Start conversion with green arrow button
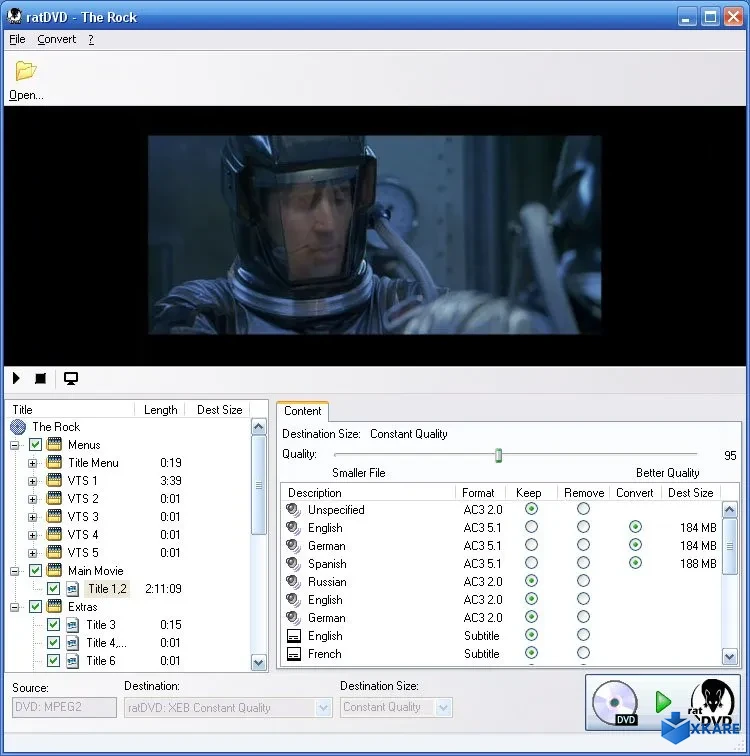The height and width of the screenshot is (756, 750). tap(663, 702)
